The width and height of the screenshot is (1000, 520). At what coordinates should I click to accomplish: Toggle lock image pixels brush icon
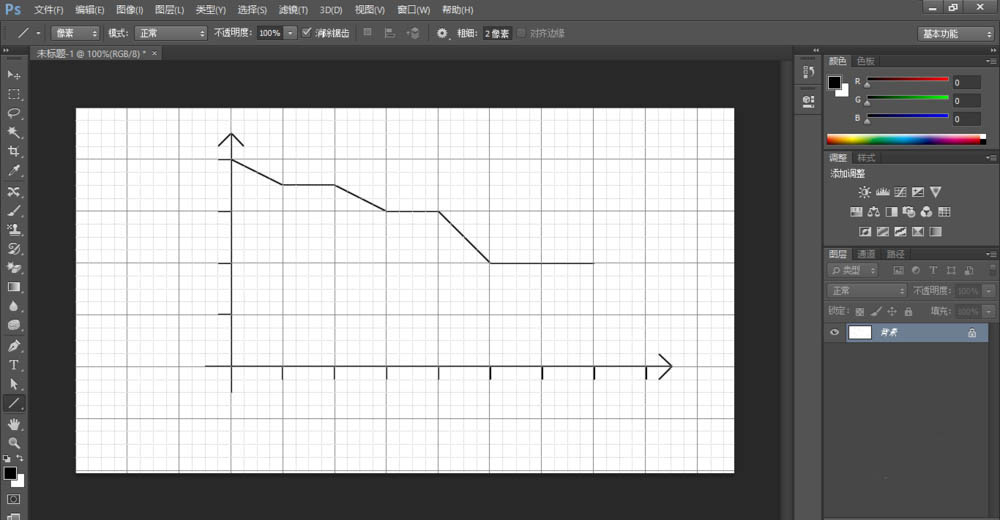point(876,311)
